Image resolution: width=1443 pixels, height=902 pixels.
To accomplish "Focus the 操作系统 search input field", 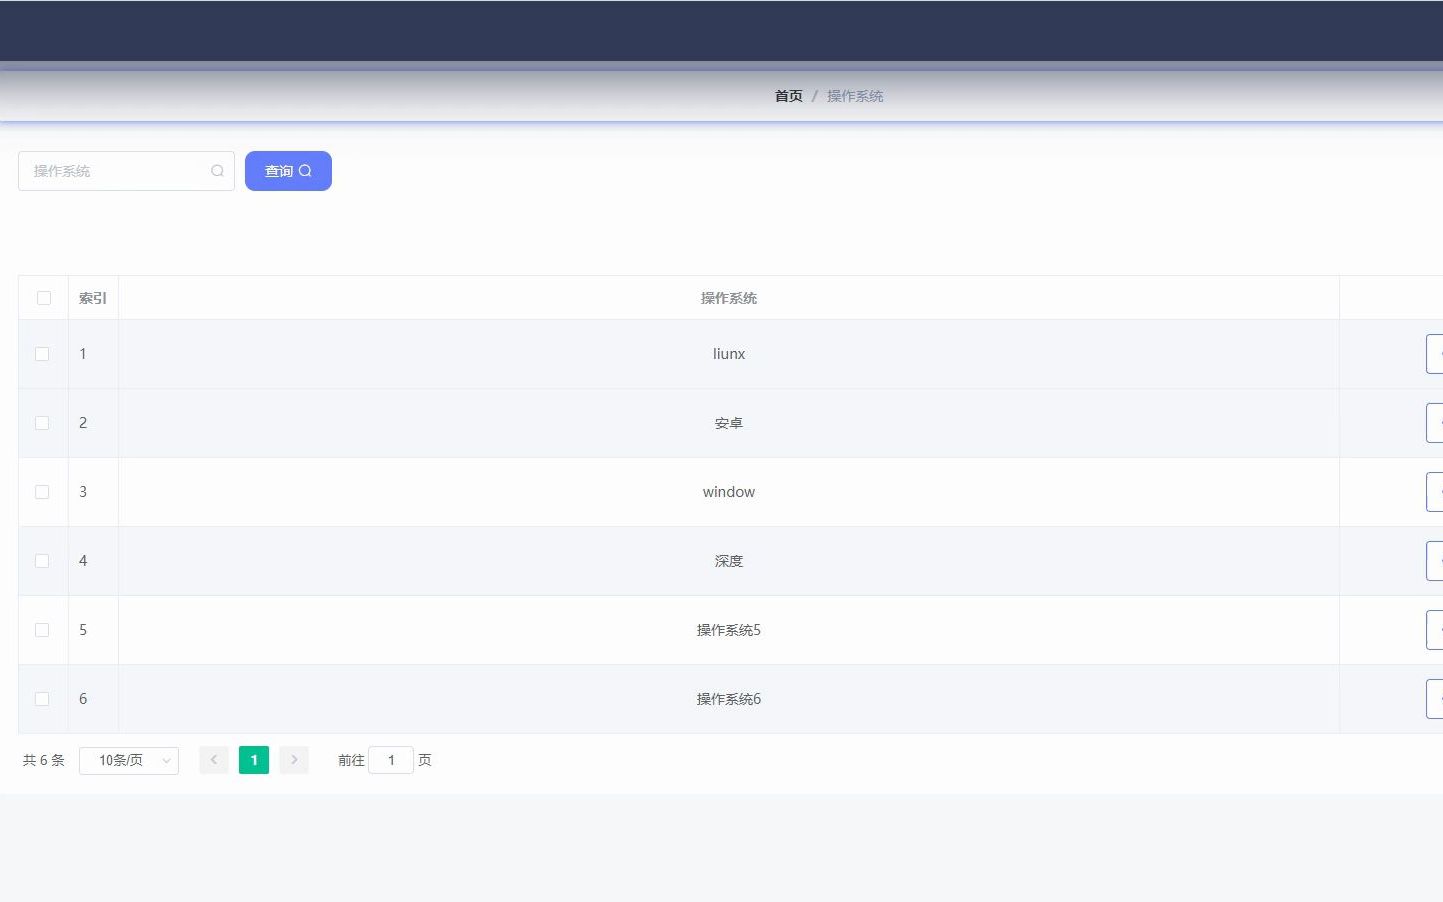I will [126, 171].
